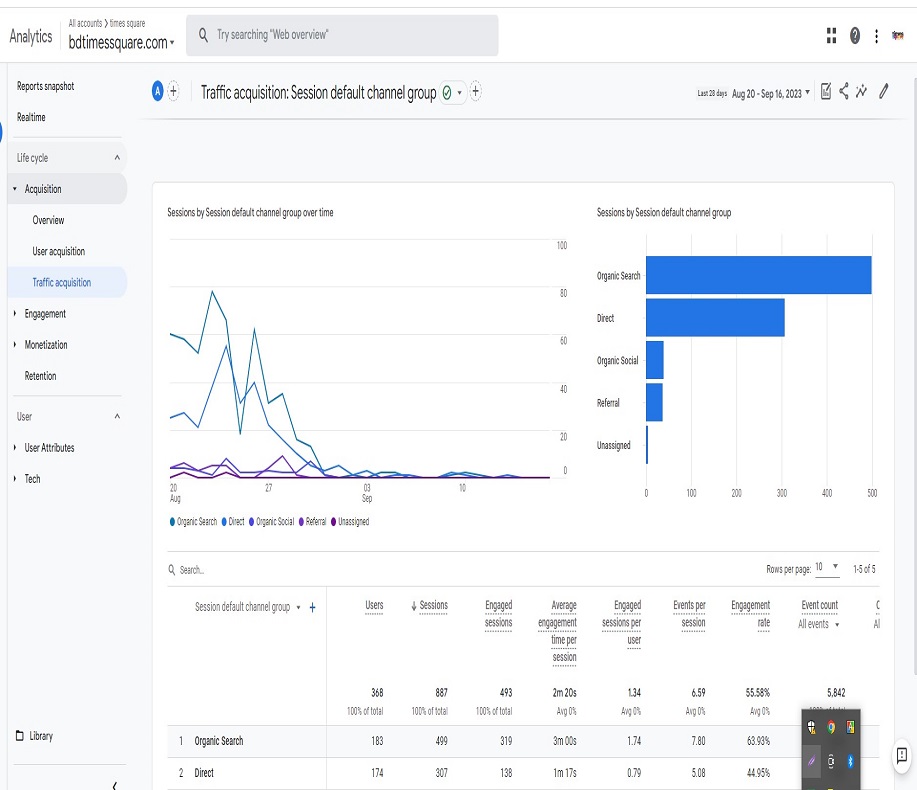Open the Google apps grid icon
The height and width of the screenshot is (790, 917).
pyautogui.click(x=831, y=36)
